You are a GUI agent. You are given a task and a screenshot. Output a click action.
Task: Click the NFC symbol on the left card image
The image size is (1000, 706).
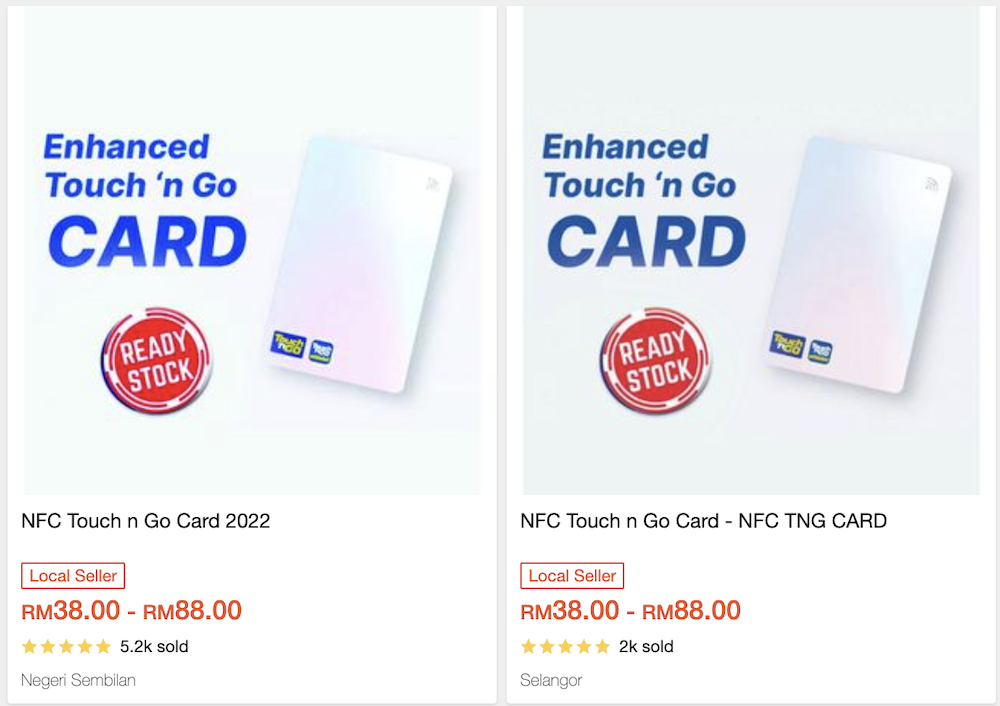click(x=432, y=184)
